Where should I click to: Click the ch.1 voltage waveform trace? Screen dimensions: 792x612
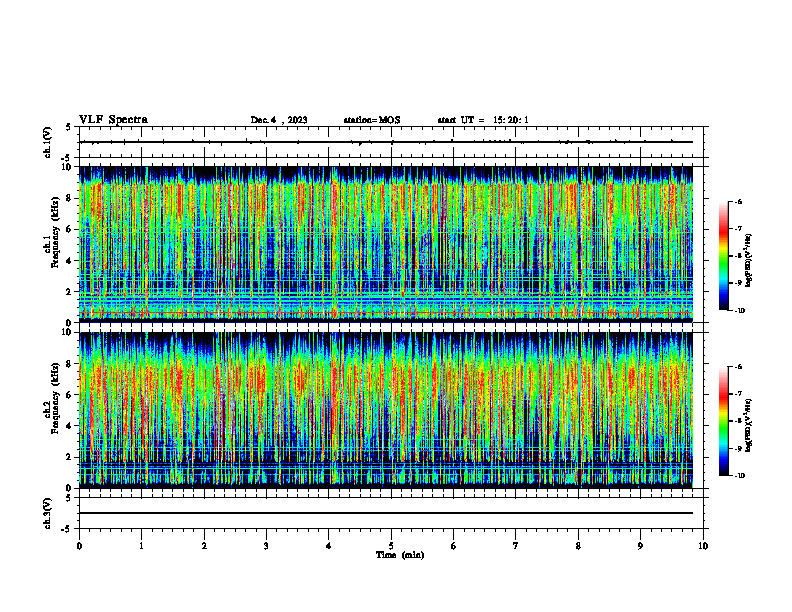pyautogui.click(x=386, y=142)
